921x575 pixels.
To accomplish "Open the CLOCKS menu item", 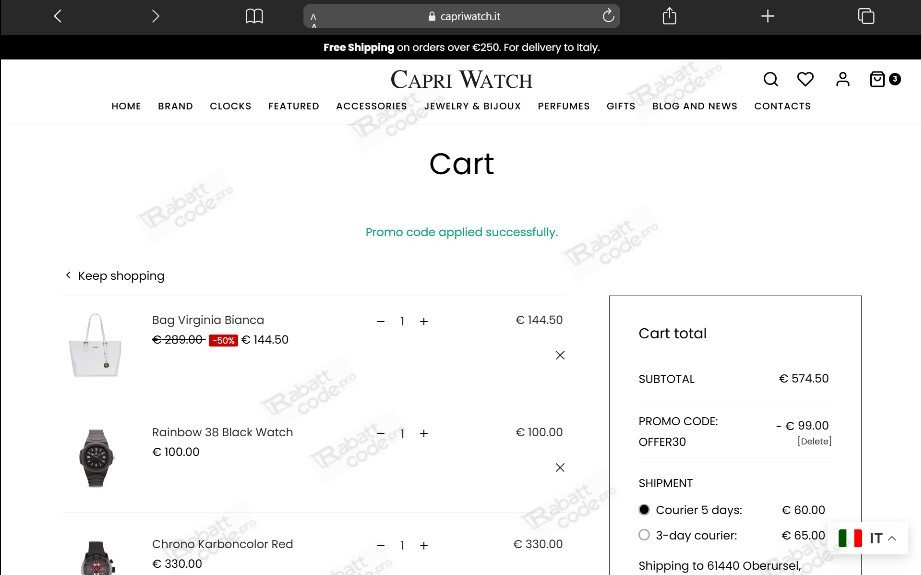I will tap(230, 106).
